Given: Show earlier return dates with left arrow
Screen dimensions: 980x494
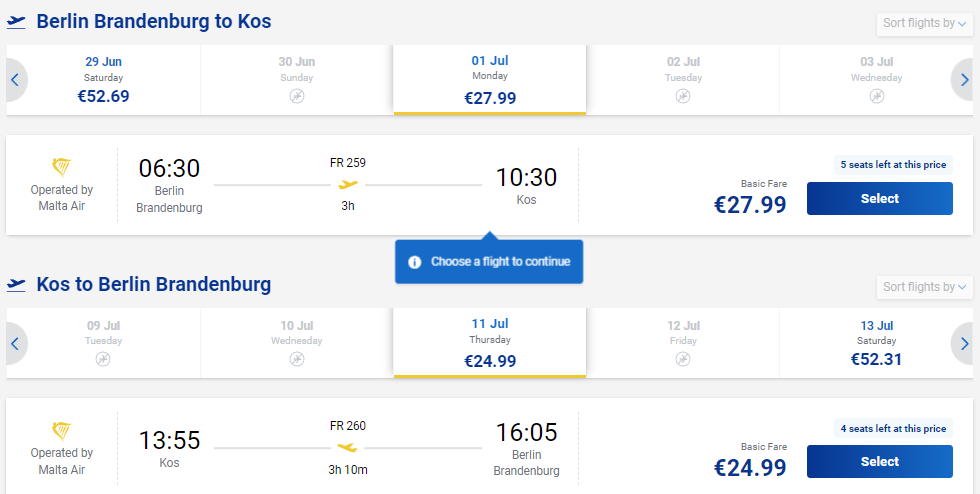Looking at the screenshot, I should (x=16, y=343).
